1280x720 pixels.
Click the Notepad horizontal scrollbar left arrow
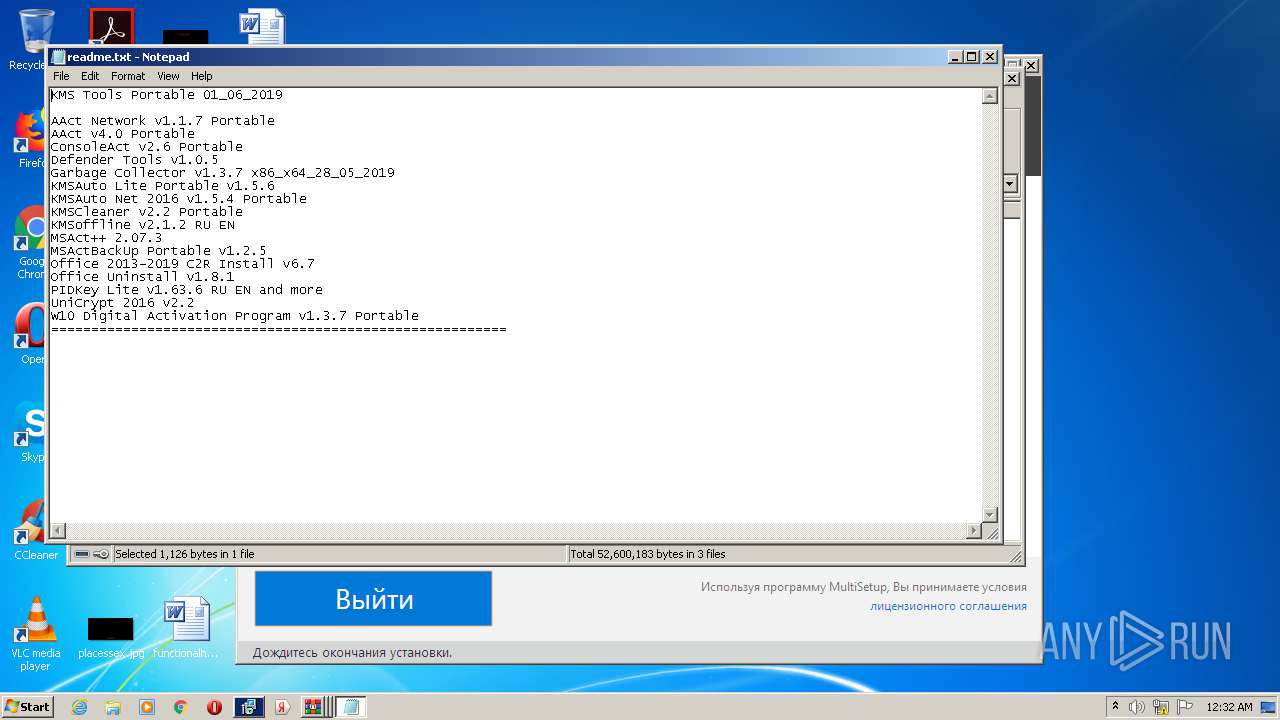pyautogui.click(x=58, y=531)
